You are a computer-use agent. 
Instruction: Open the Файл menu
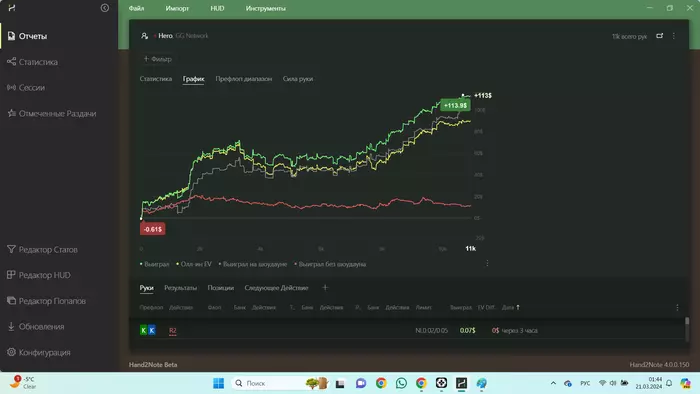click(x=137, y=8)
